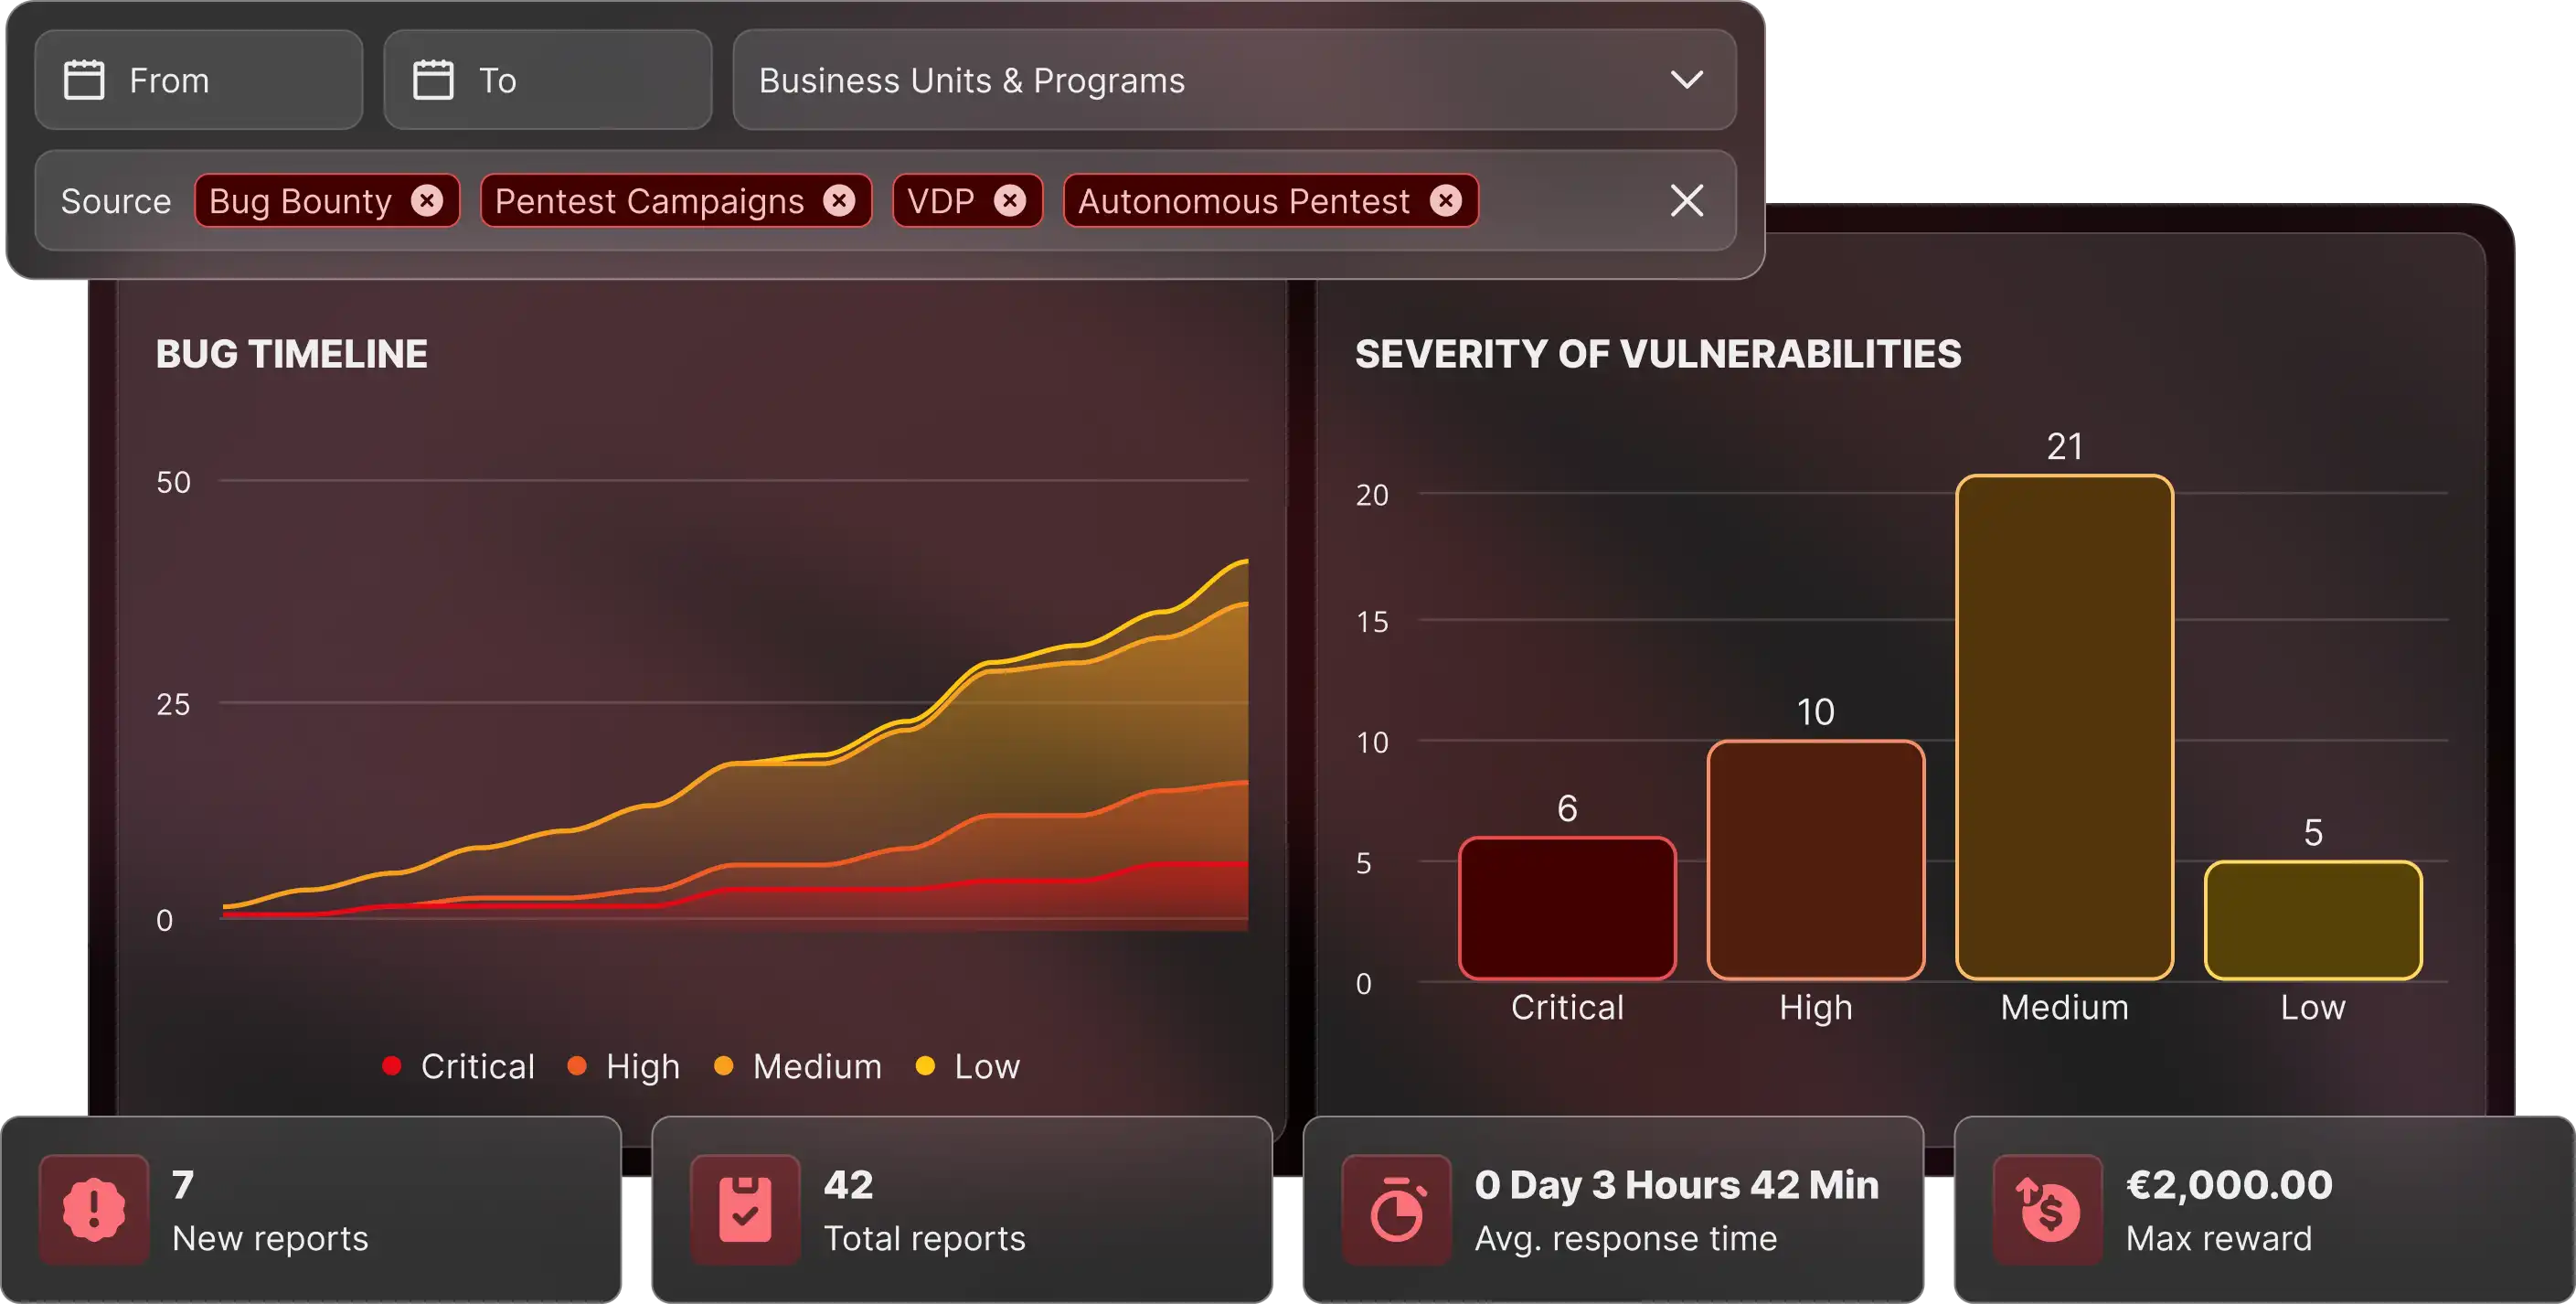Remove the Pentest Campaigns filter tag
The width and height of the screenshot is (2576, 1304).
click(x=839, y=201)
